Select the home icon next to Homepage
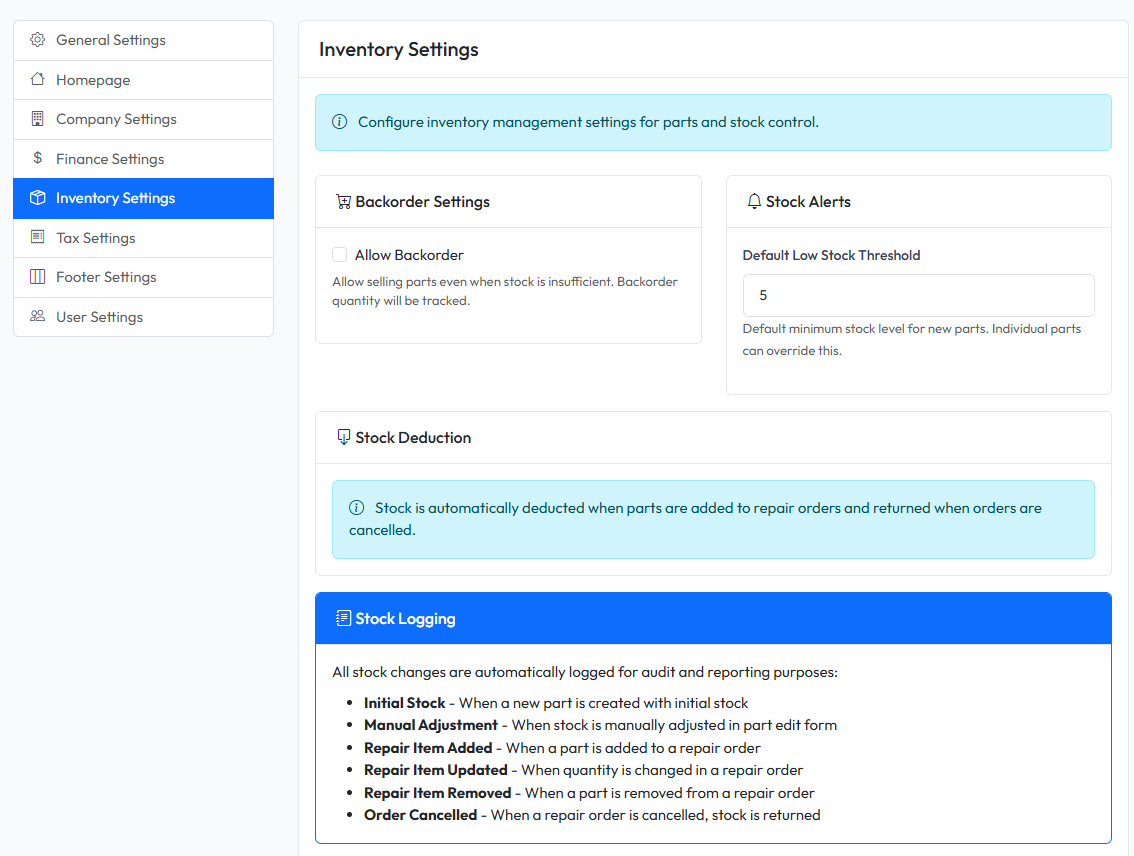Image resolution: width=1134 pixels, height=856 pixels. pyautogui.click(x=37, y=79)
